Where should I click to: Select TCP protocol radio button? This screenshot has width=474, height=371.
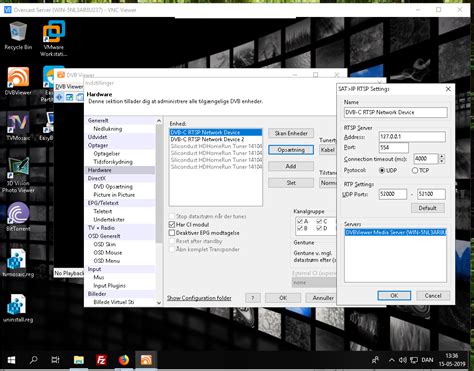[x=415, y=170]
